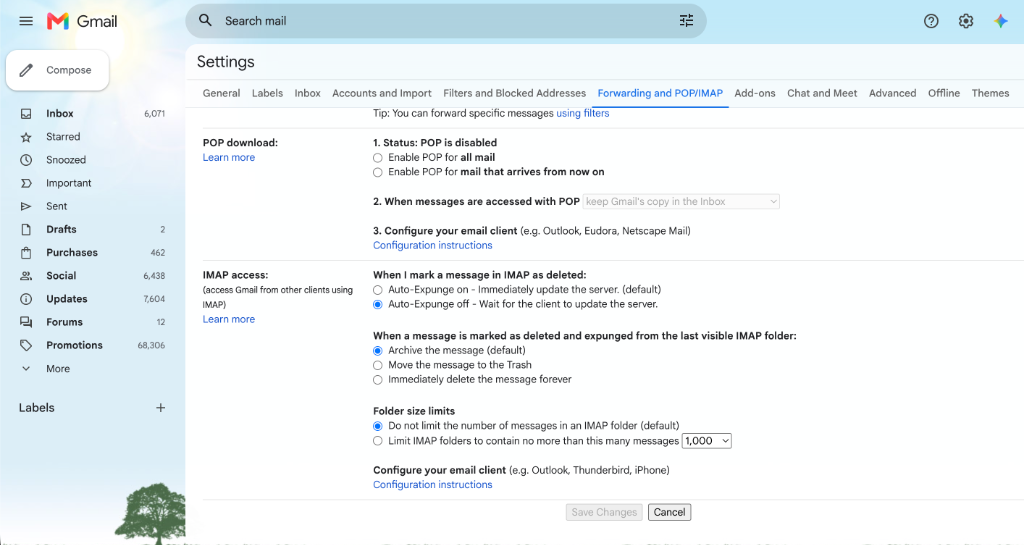Open the main menu hamburger icon
Image resolution: width=1024 pixels, height=545 pixels.
coord(25,21)
